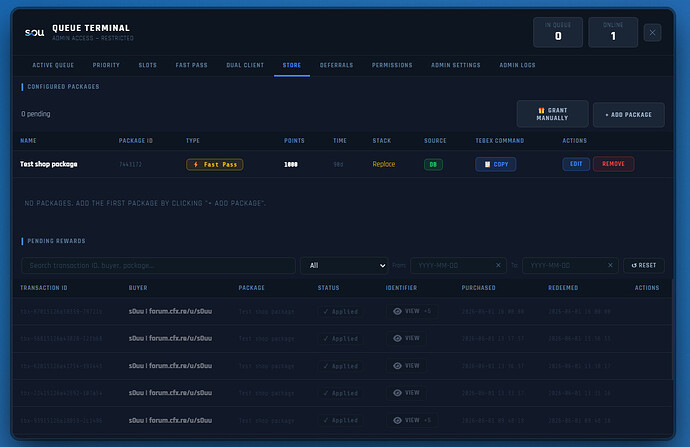Viewport: 690px width, 447px height.
Task: Open the All status filter dropdown
Action: click(x=344, y=265)
